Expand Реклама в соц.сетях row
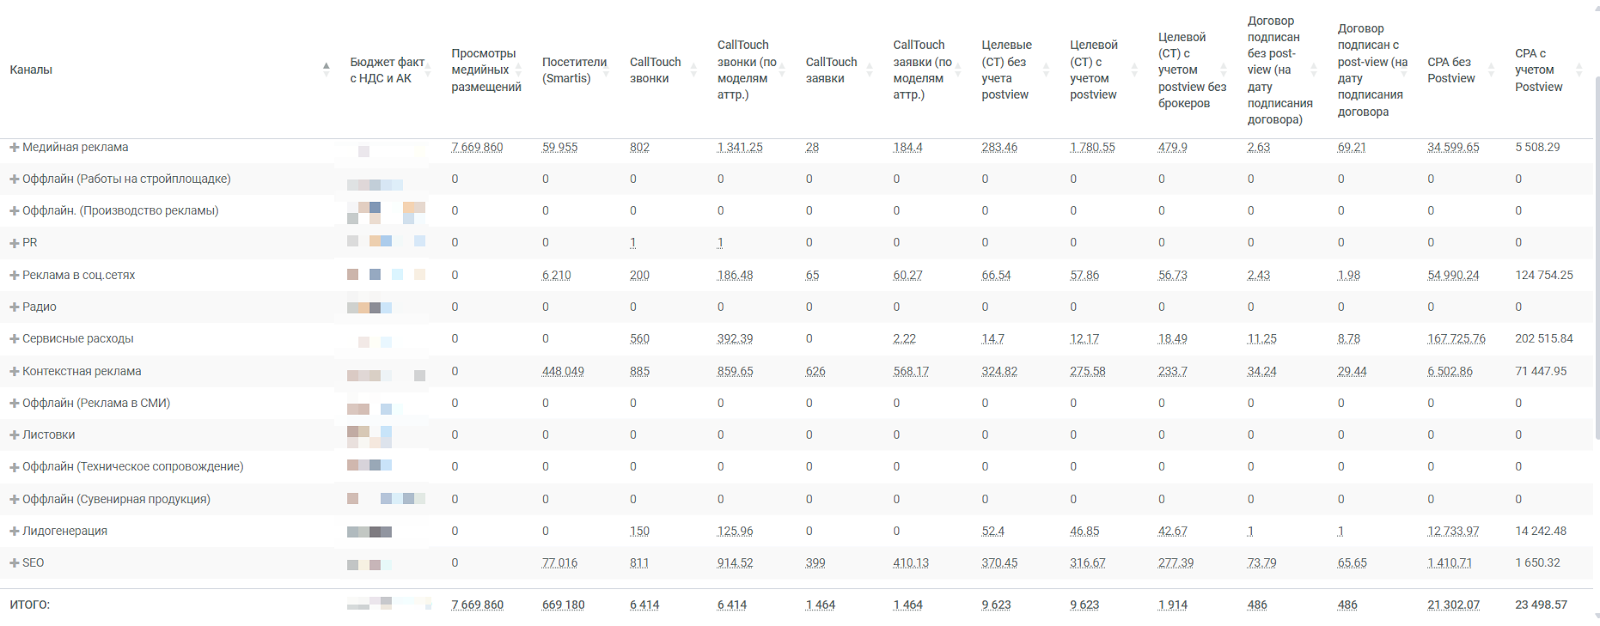The height and width of the screenshot is (626, 1600). click(15, 275)
